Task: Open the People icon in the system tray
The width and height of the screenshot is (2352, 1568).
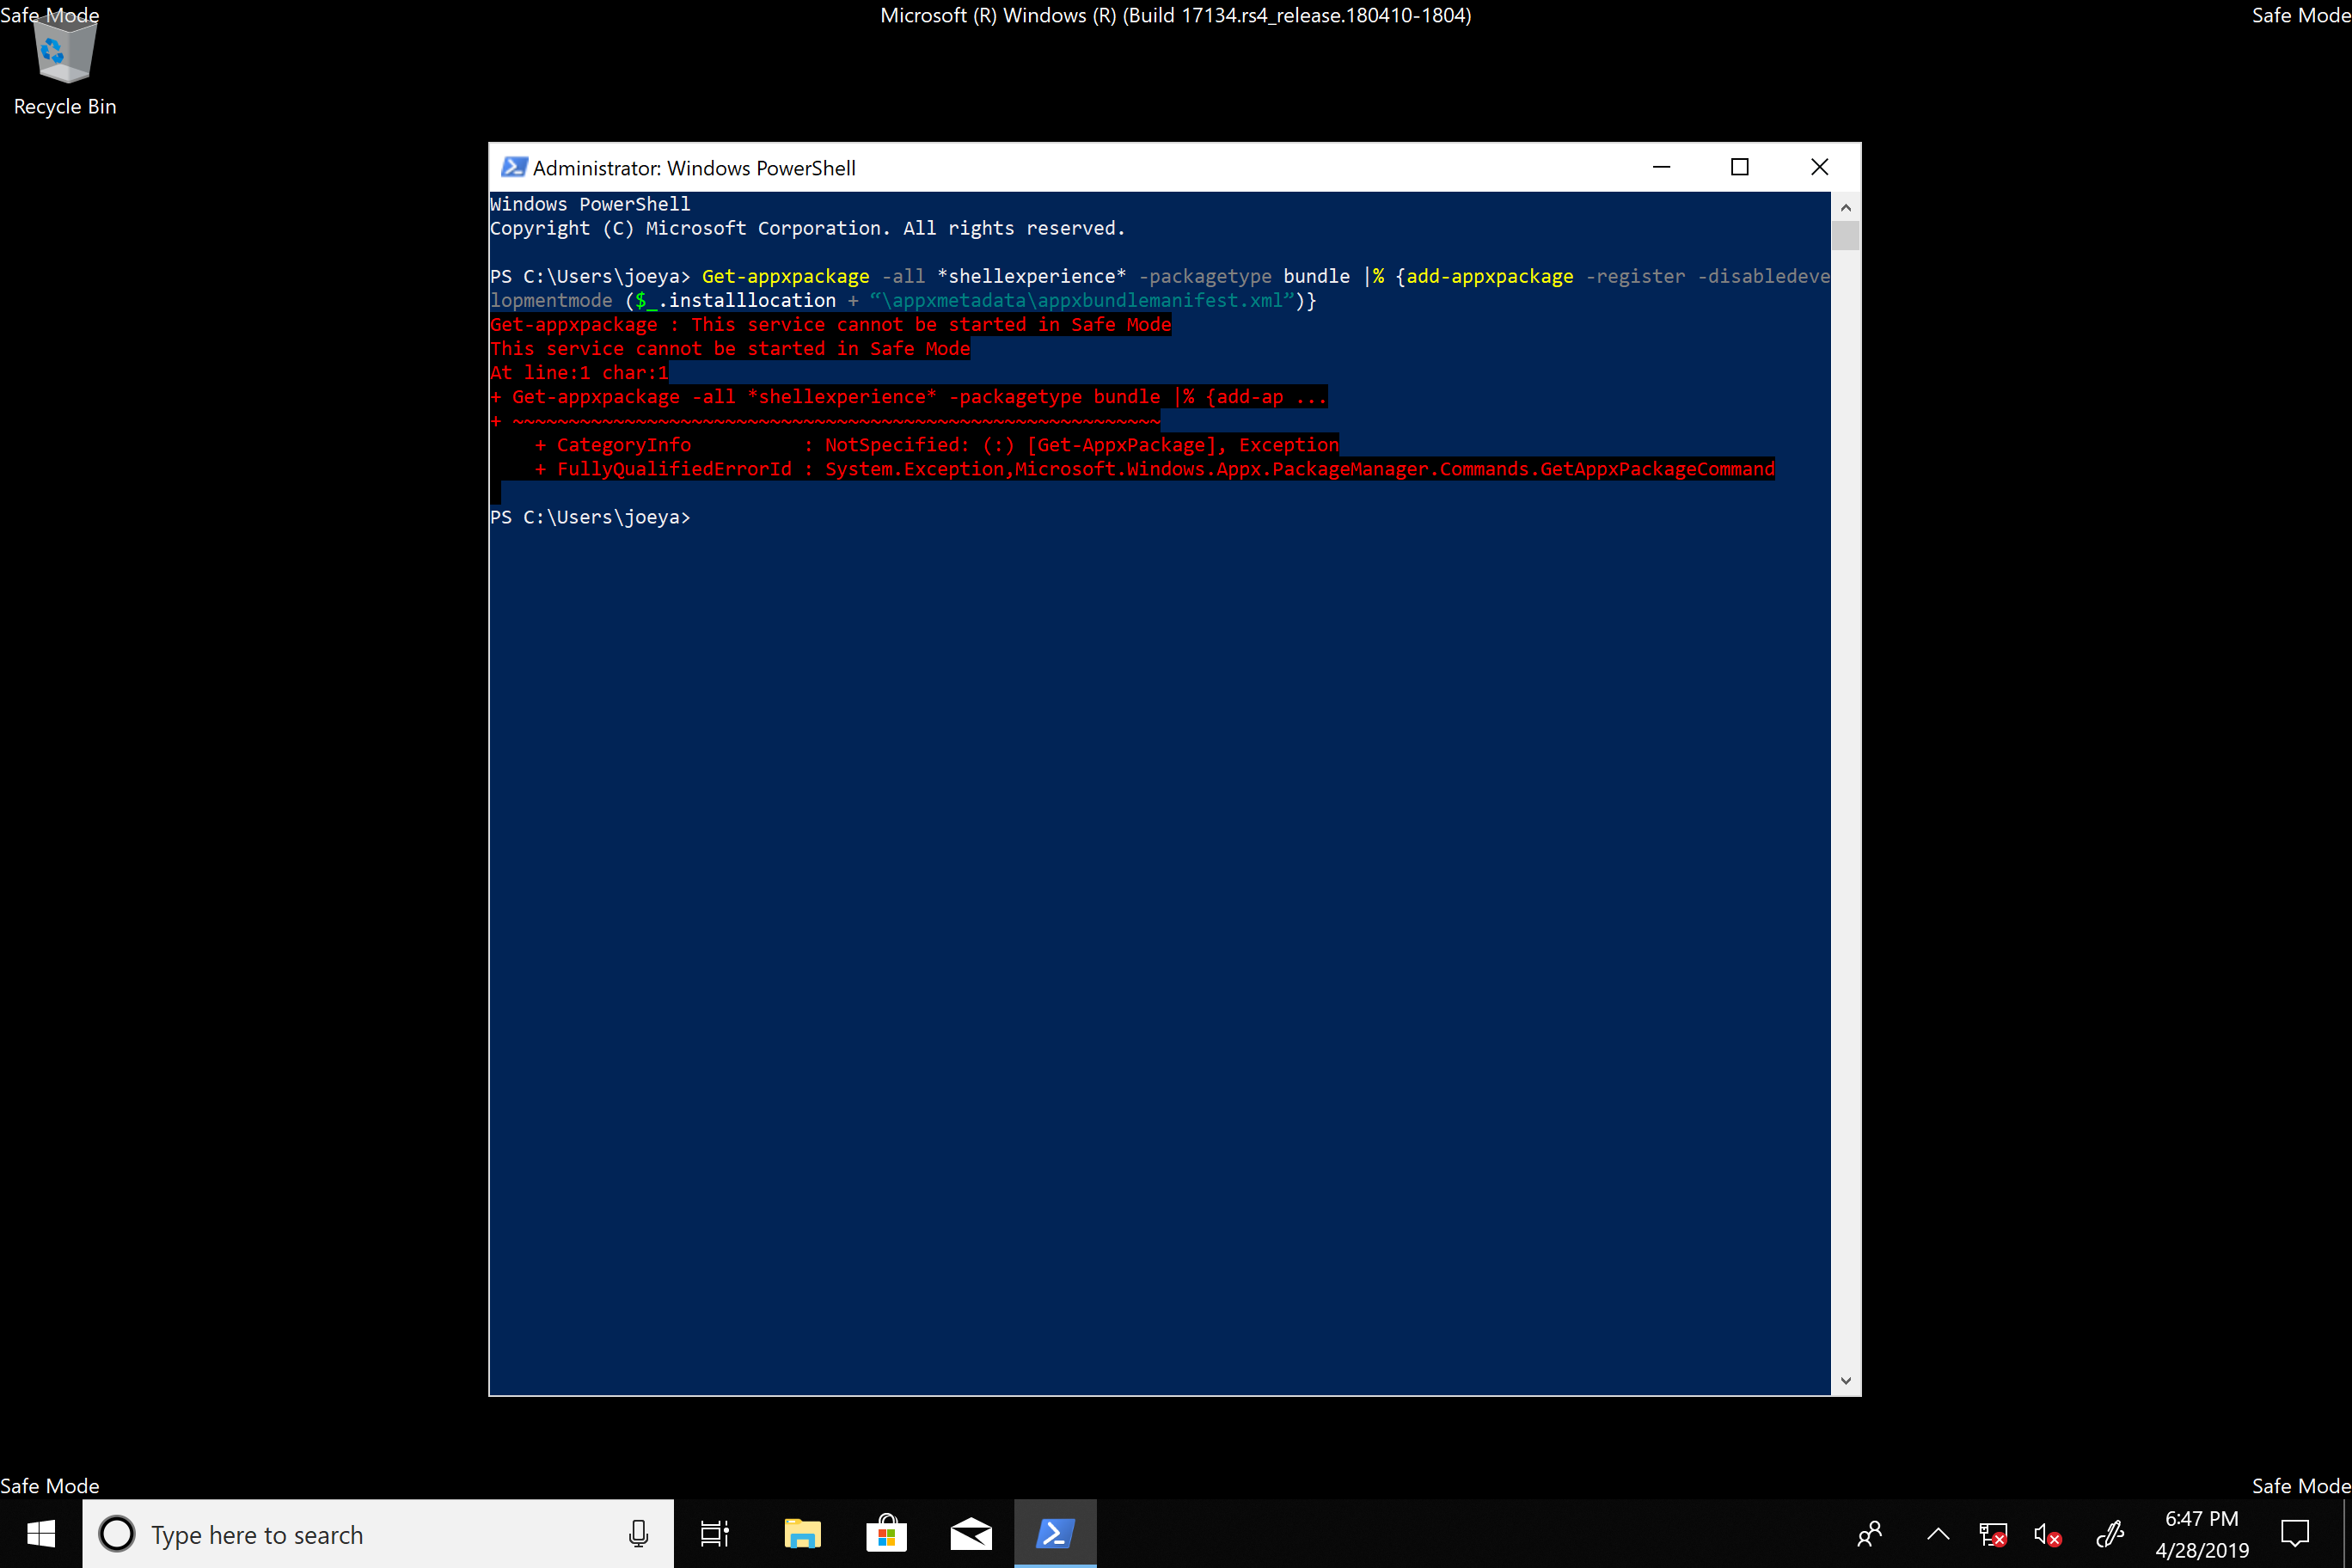Action: [1869, 1533]
